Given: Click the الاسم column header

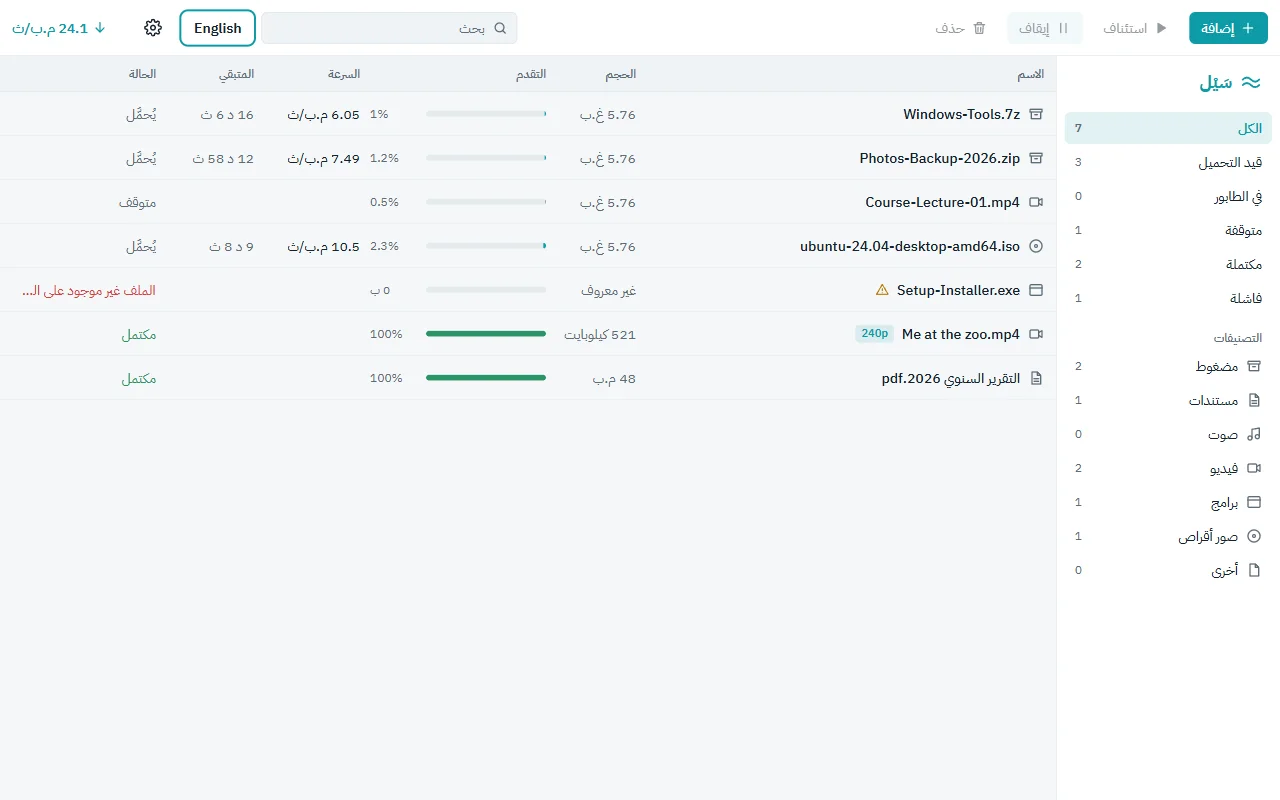Looking at the screenshot, I should (x=1031, y=74).
